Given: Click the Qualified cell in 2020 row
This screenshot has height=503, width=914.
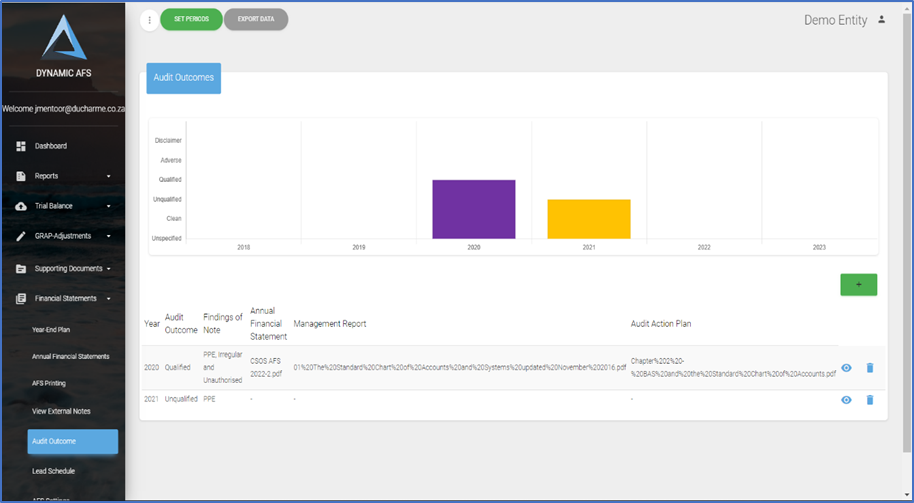Looking at the screenshot, I should point(178,368).
